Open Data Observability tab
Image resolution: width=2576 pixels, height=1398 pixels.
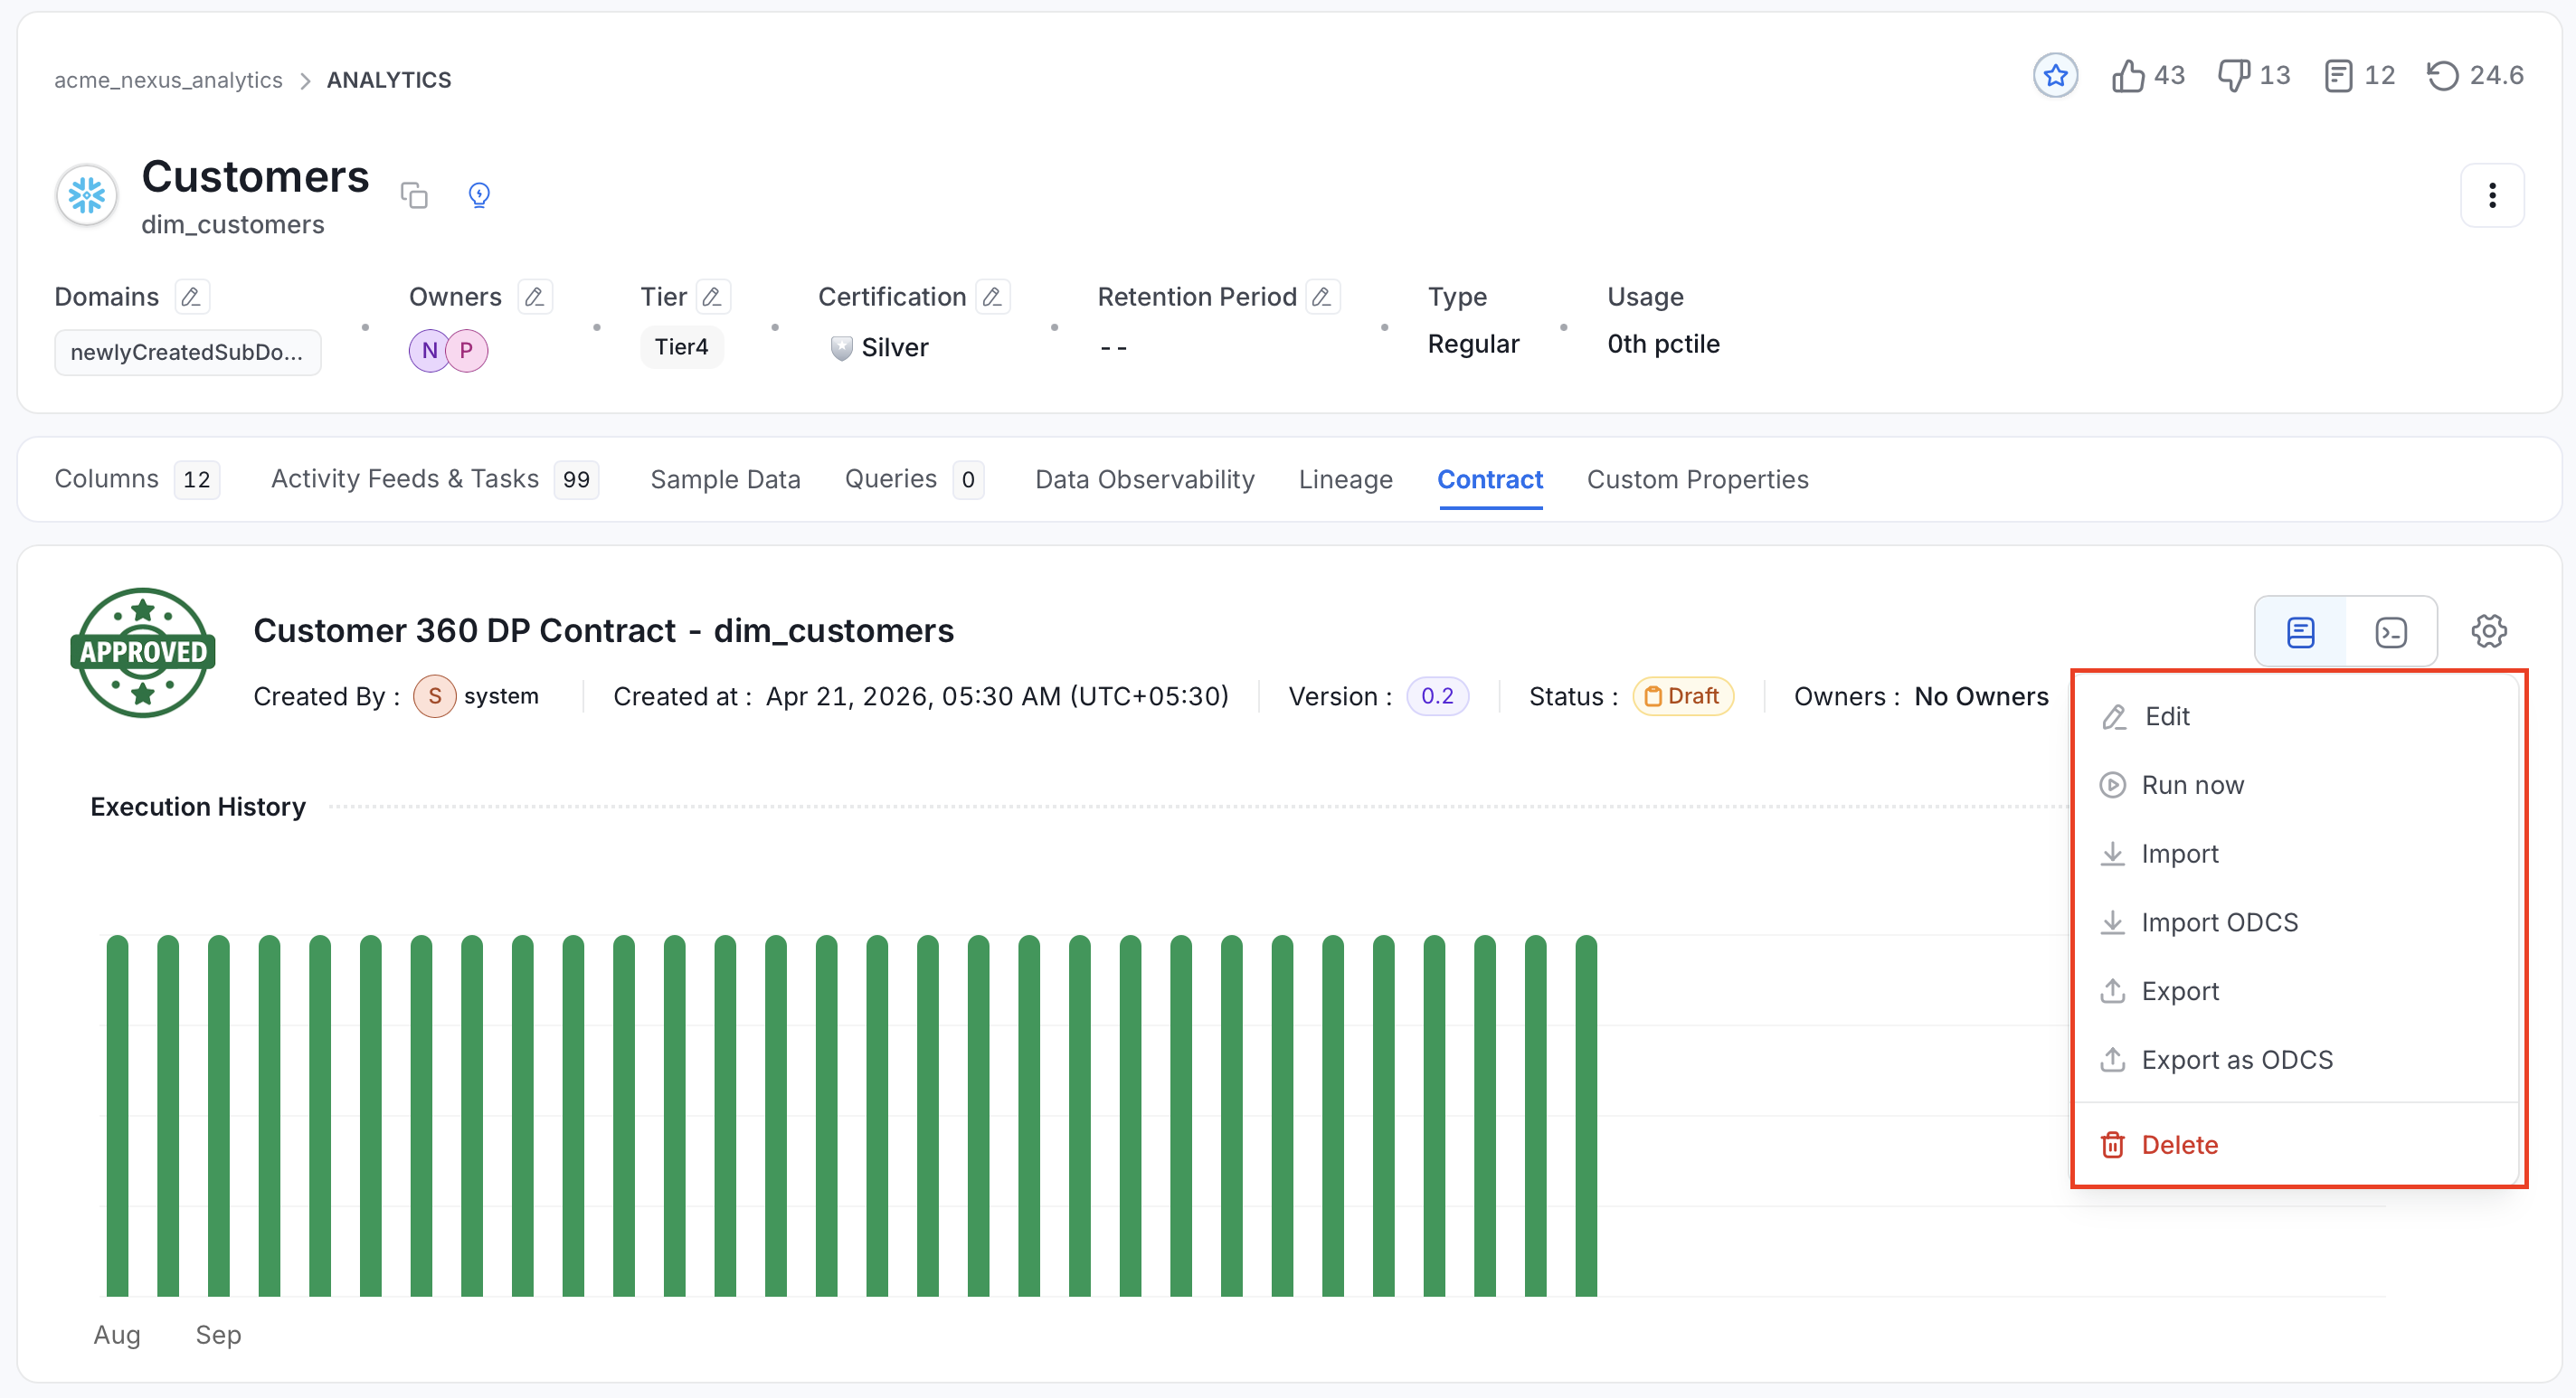pos(1144,479)
